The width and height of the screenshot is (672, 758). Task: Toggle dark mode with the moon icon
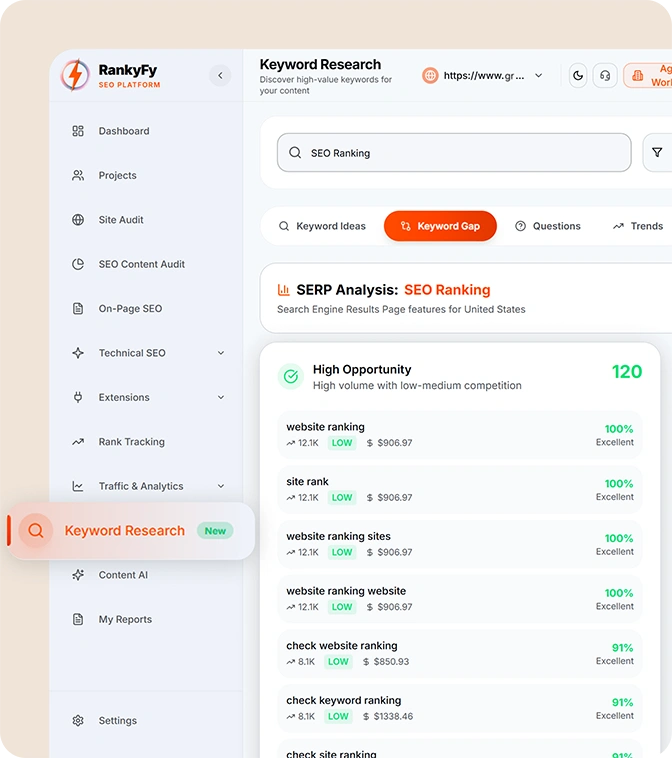coord(578,75)
